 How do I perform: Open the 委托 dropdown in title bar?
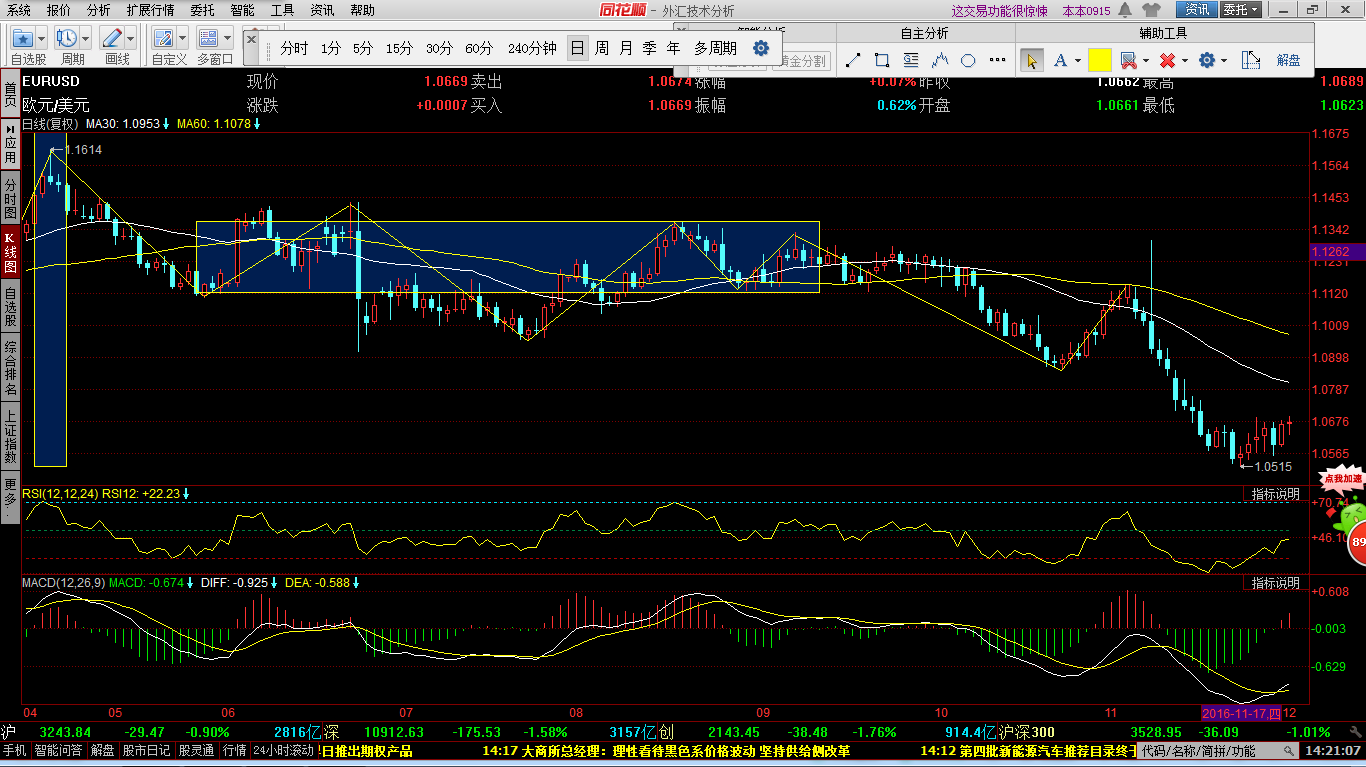pyautogui.click(x=1241, y=10)
